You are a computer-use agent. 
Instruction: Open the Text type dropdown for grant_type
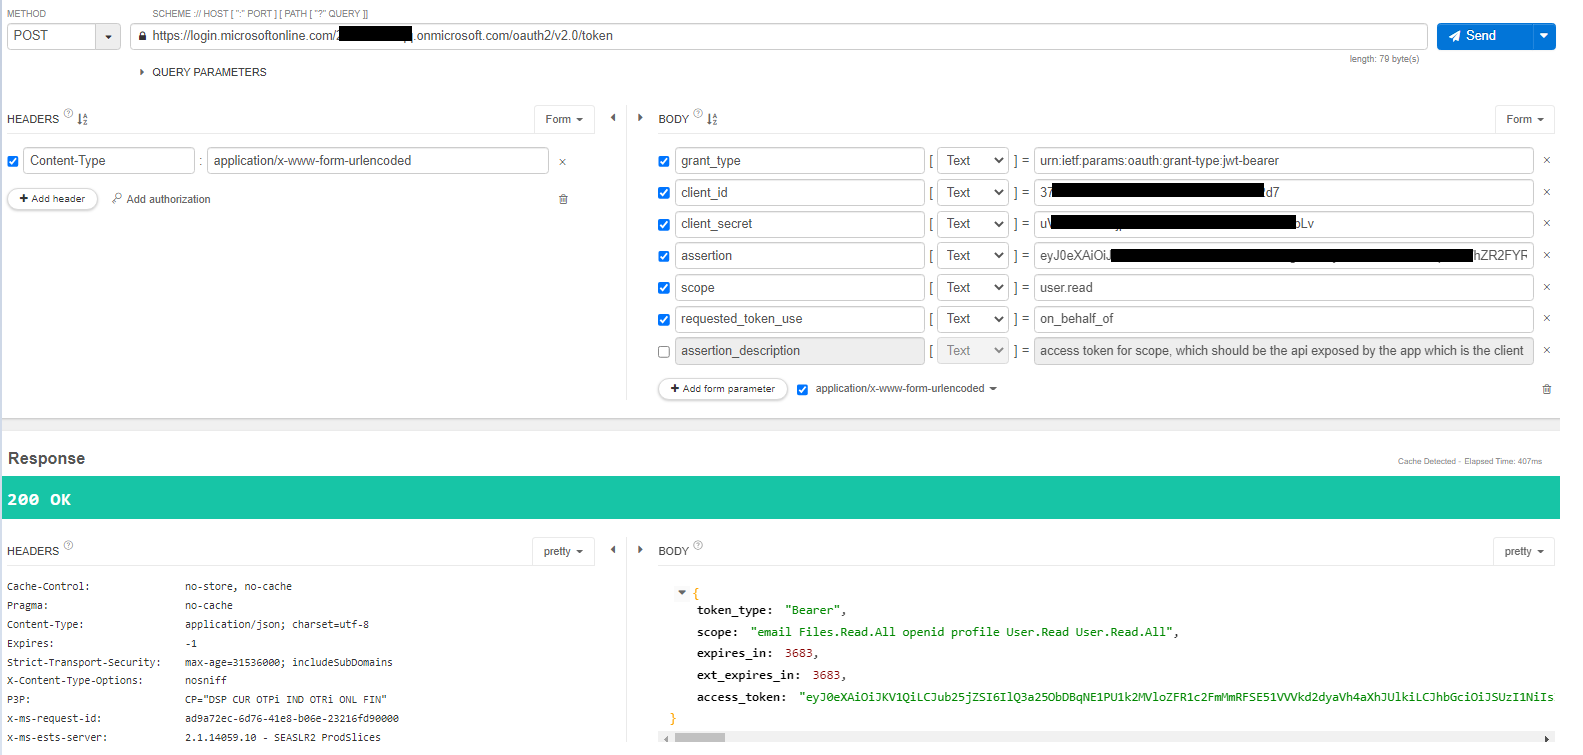point(973,161)
